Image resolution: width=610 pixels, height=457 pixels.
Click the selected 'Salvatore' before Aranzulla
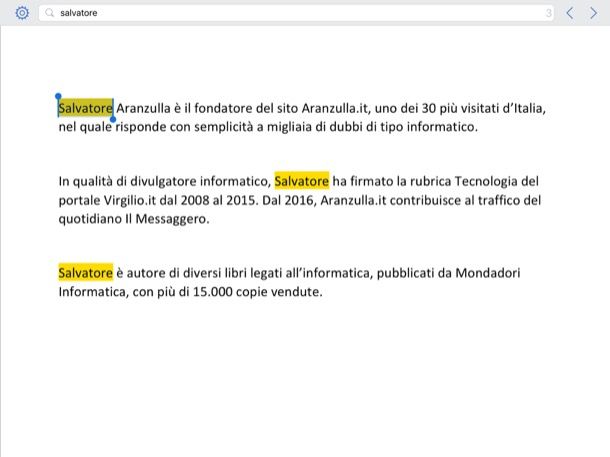(x=86, y=108)
